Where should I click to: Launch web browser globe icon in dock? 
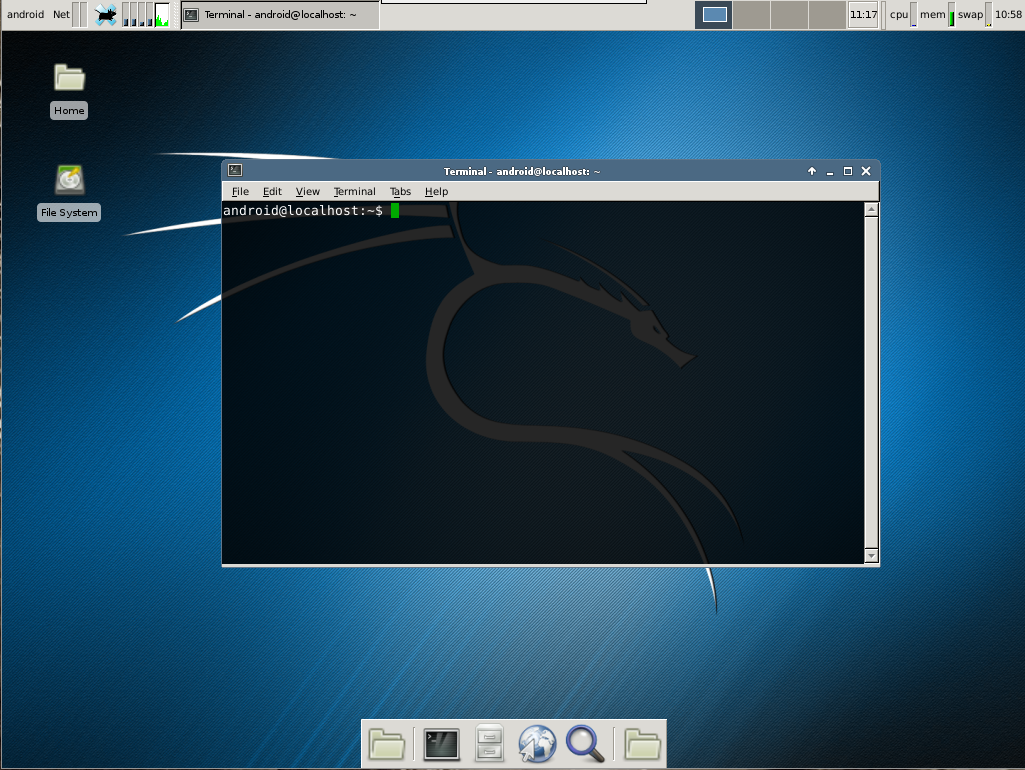coord(537,744)
